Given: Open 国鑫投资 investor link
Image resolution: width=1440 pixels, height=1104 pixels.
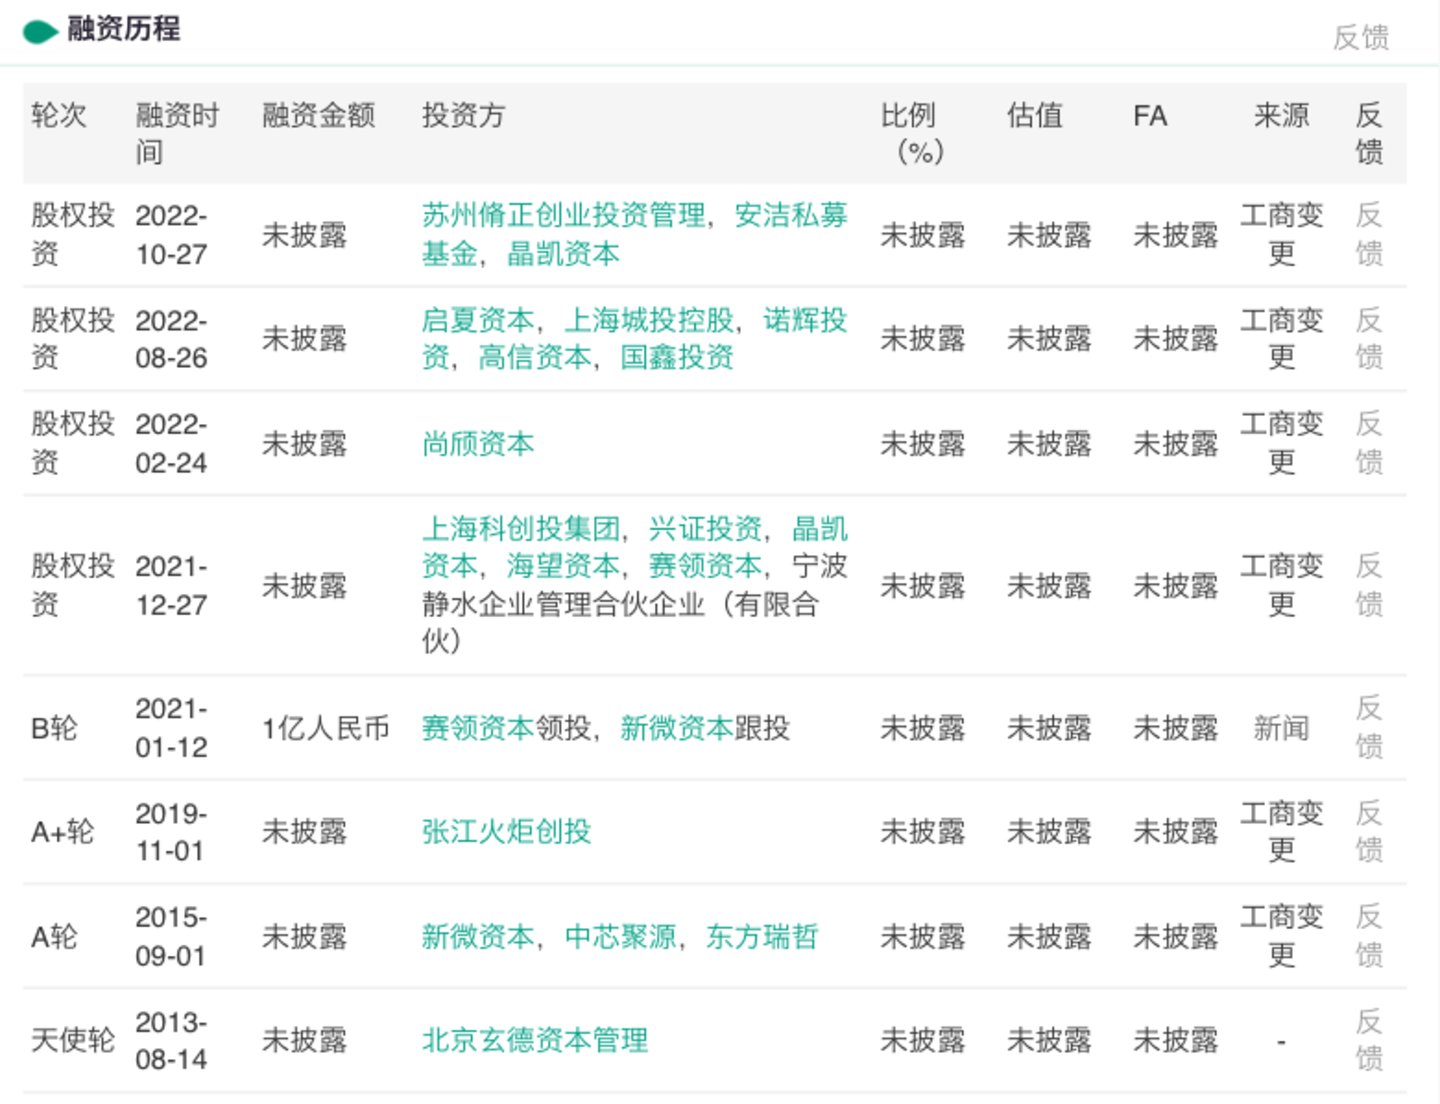Looking at the screenshot, I should (677, 357).
